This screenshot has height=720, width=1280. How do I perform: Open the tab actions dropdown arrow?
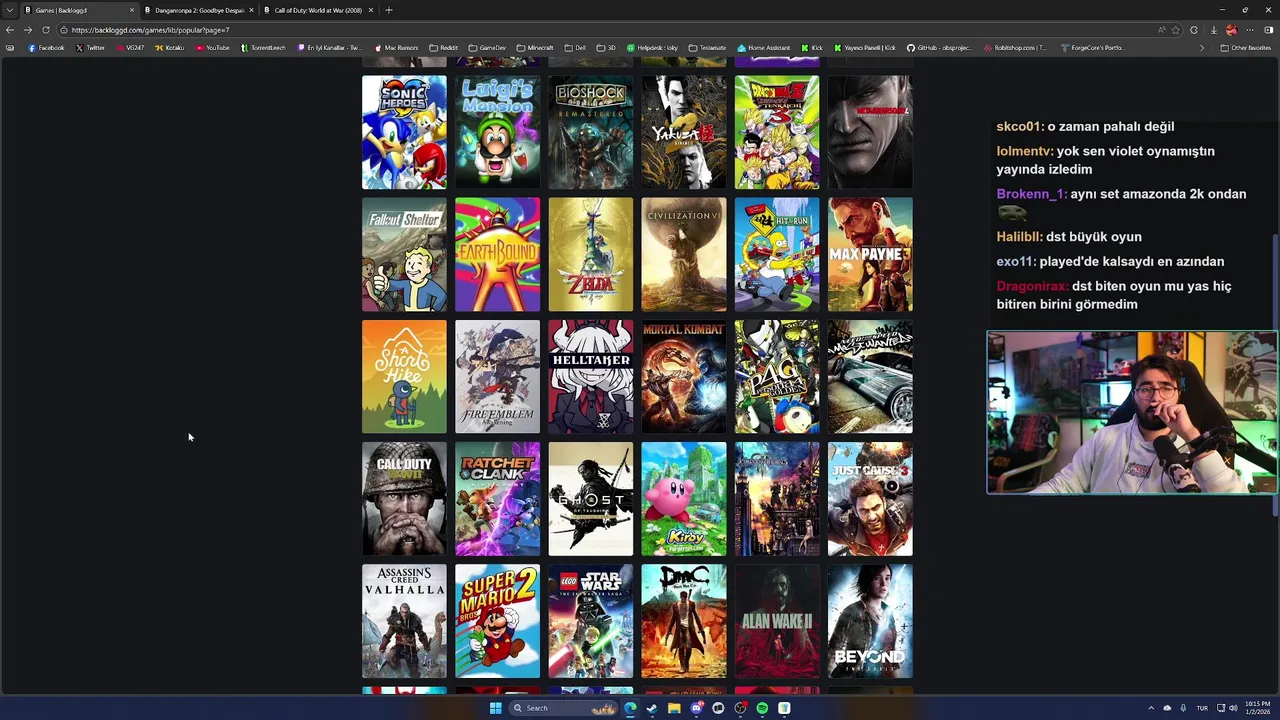(9, 10)
